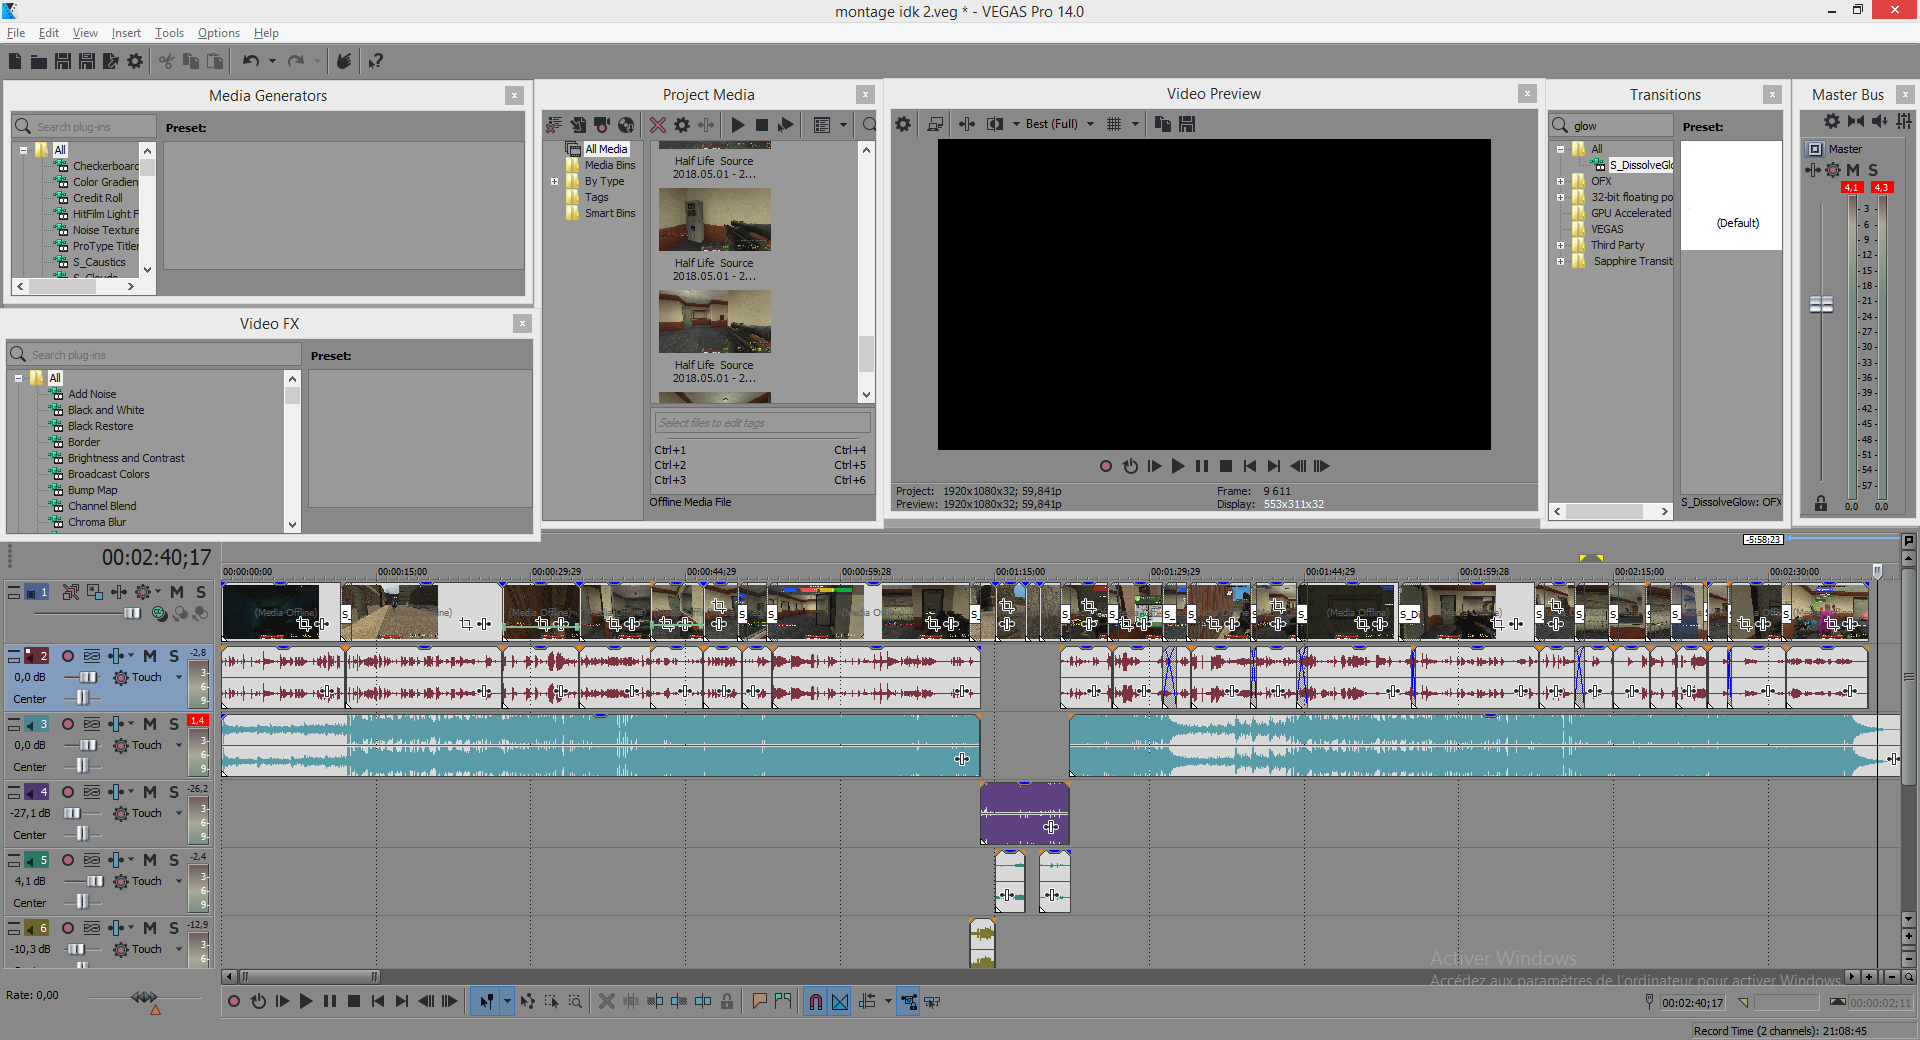The height and width of the screenshot is (1040, 1920).
Task: Open the File menu
Action: click(16, 33)
